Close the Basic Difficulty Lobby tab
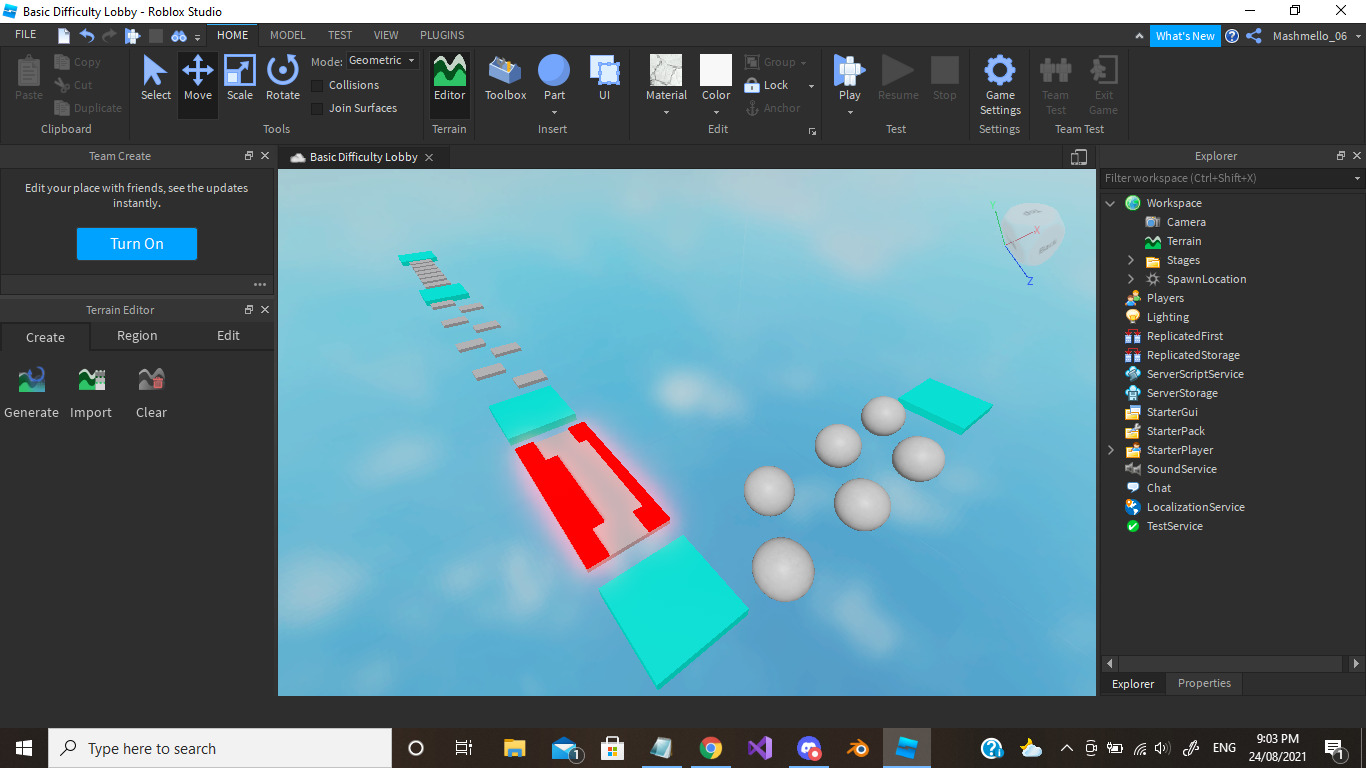Viewport: 1366px width, 768px height. coord(429,157)
